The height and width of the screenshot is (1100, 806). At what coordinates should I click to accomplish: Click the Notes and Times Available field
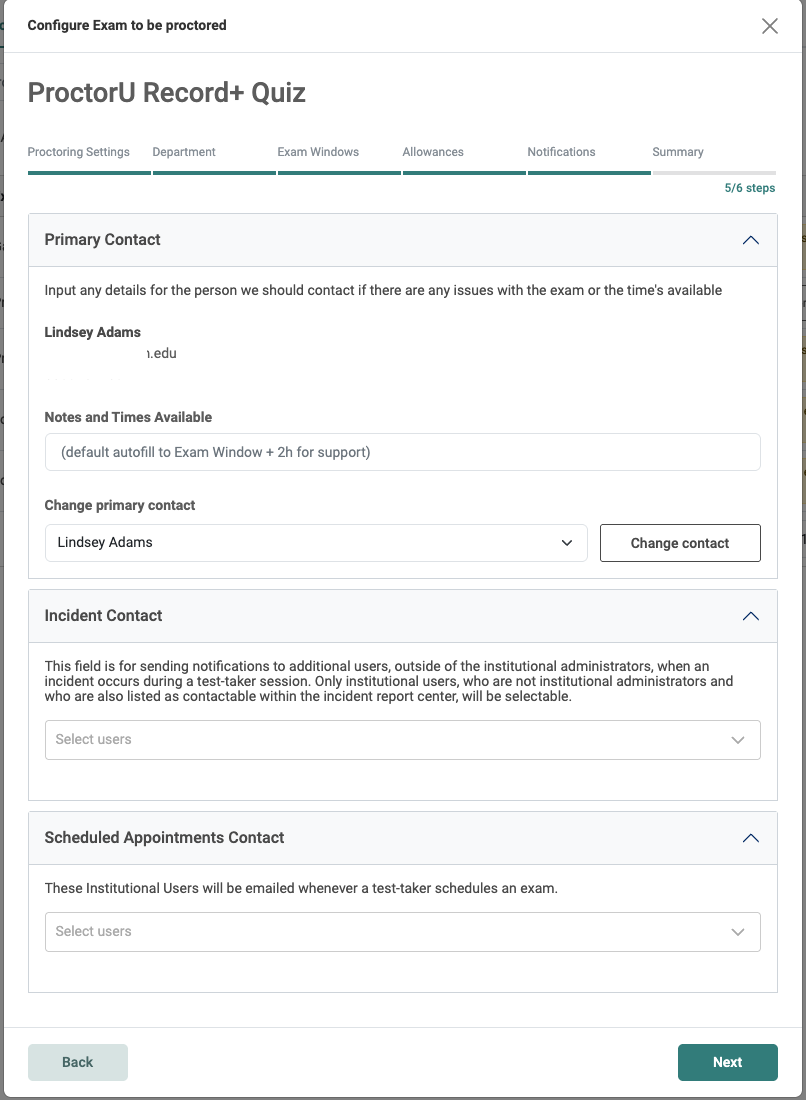403,451
